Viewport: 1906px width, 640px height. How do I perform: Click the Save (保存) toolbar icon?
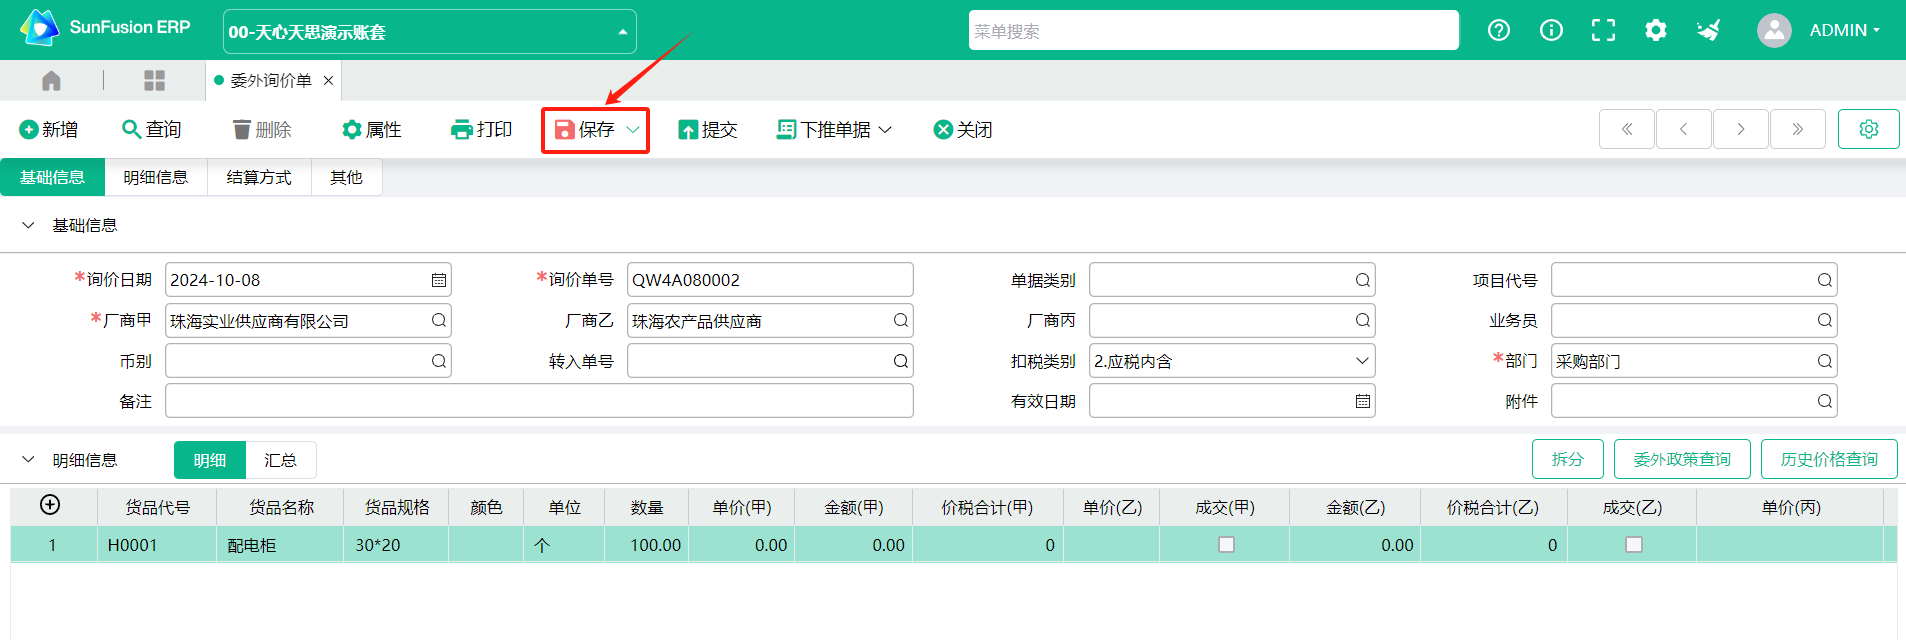pos(565,130)
